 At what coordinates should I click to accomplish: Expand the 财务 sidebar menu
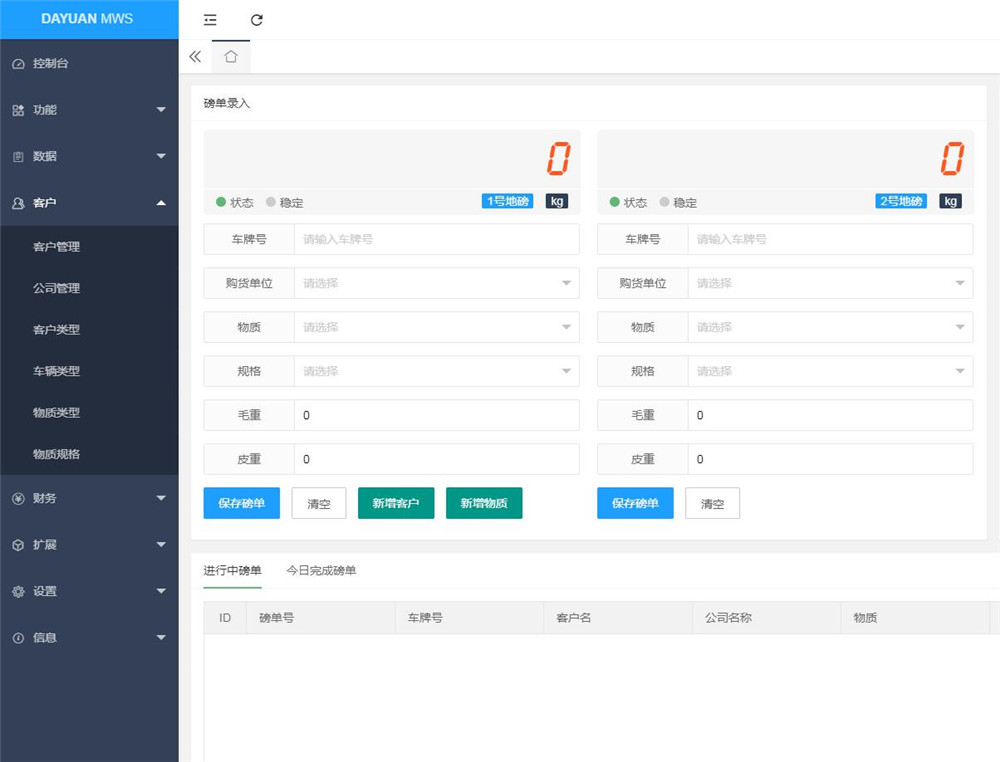[x=88, y=498]
